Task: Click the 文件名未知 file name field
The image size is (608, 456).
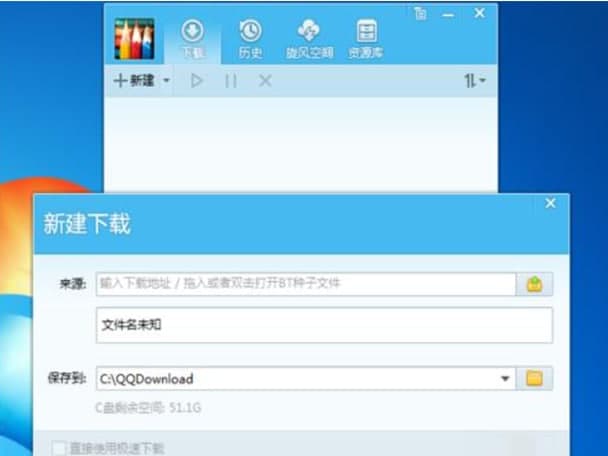Action: point(324,325)
